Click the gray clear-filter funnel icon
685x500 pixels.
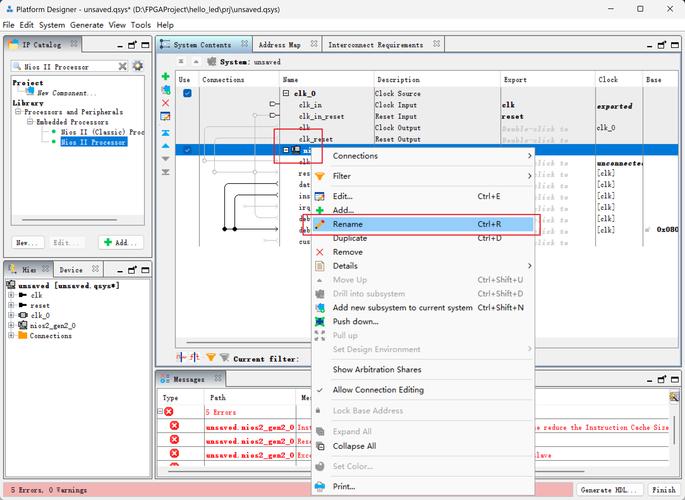click(225, 358)
